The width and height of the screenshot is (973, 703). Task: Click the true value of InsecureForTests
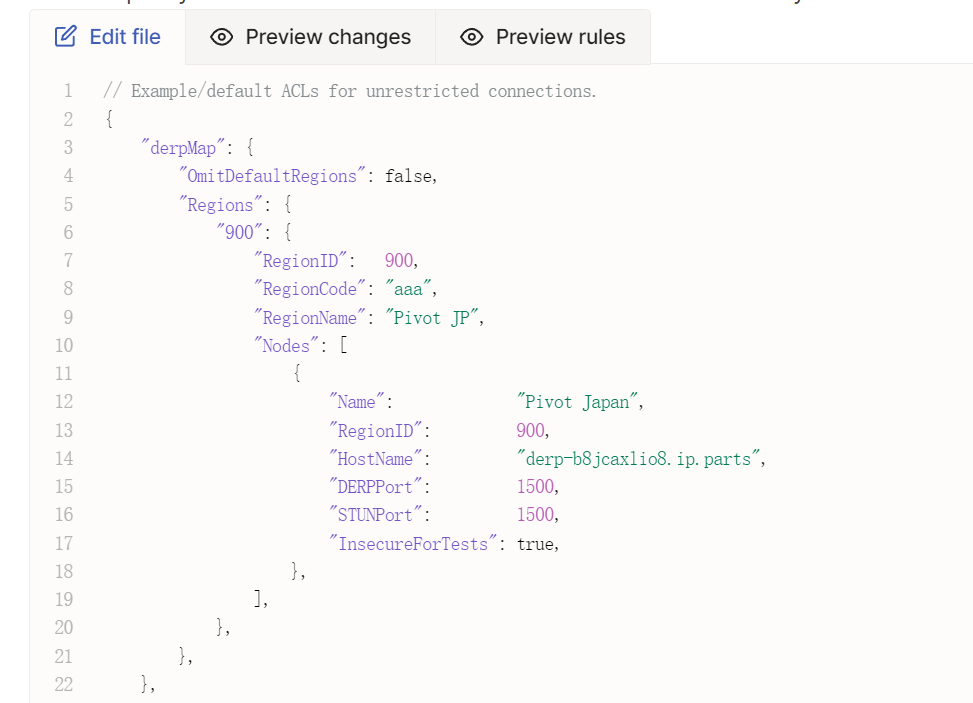coord(536,544)
